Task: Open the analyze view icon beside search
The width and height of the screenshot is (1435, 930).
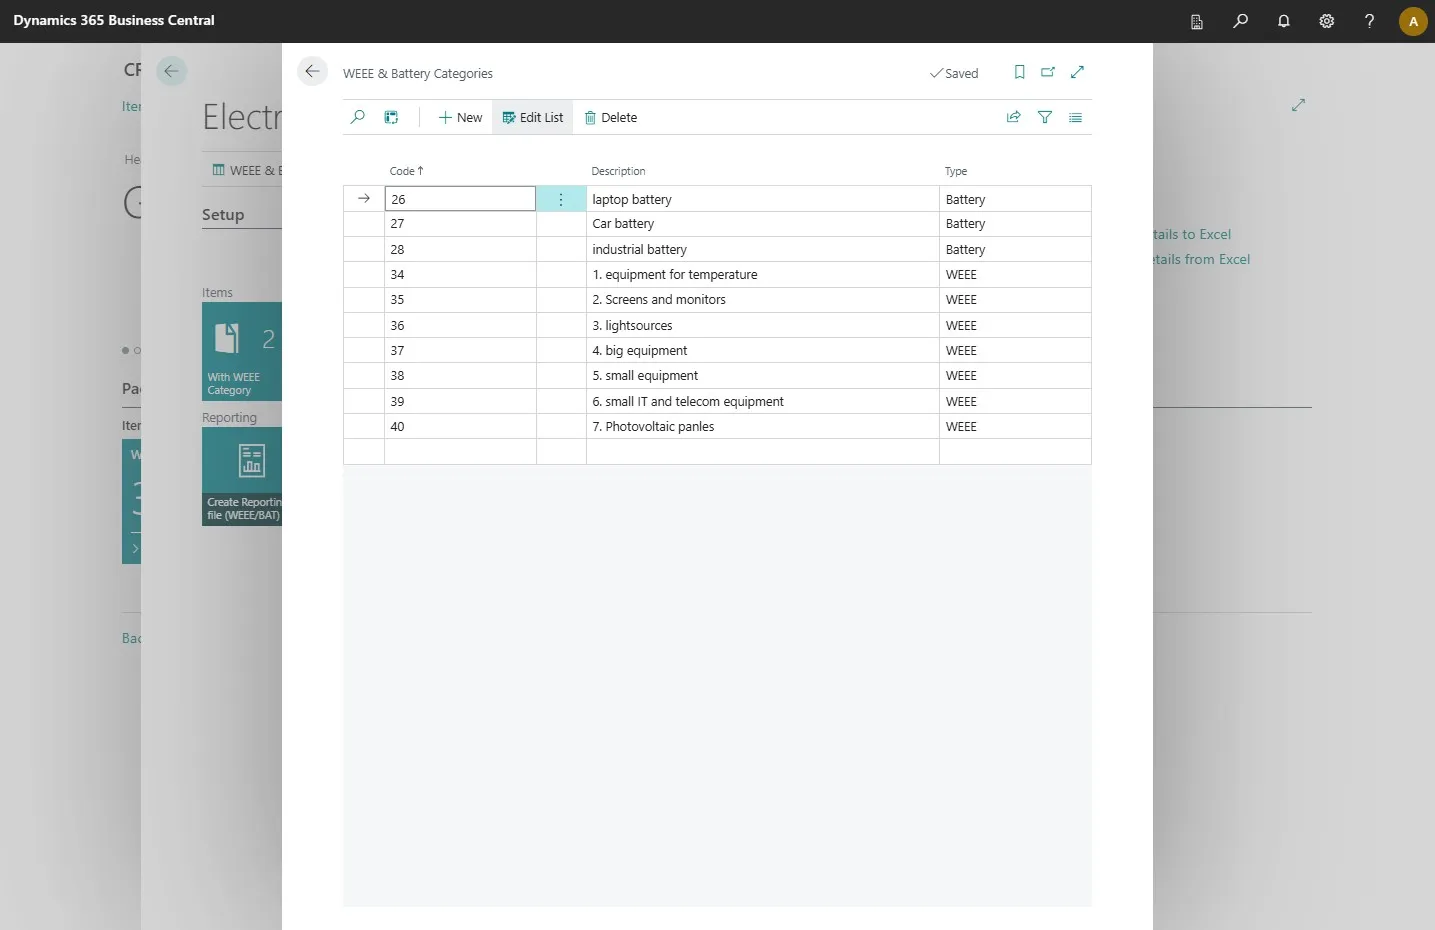Action: [391, 117]
